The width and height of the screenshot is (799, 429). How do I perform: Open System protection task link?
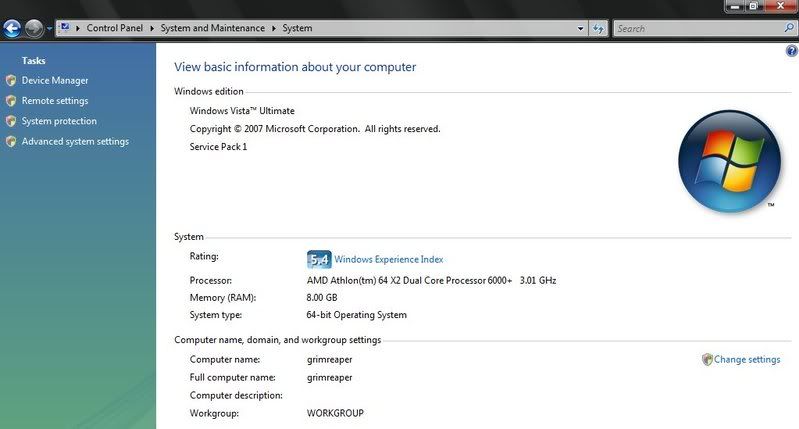pyautogui.click(x=59, y=121)
